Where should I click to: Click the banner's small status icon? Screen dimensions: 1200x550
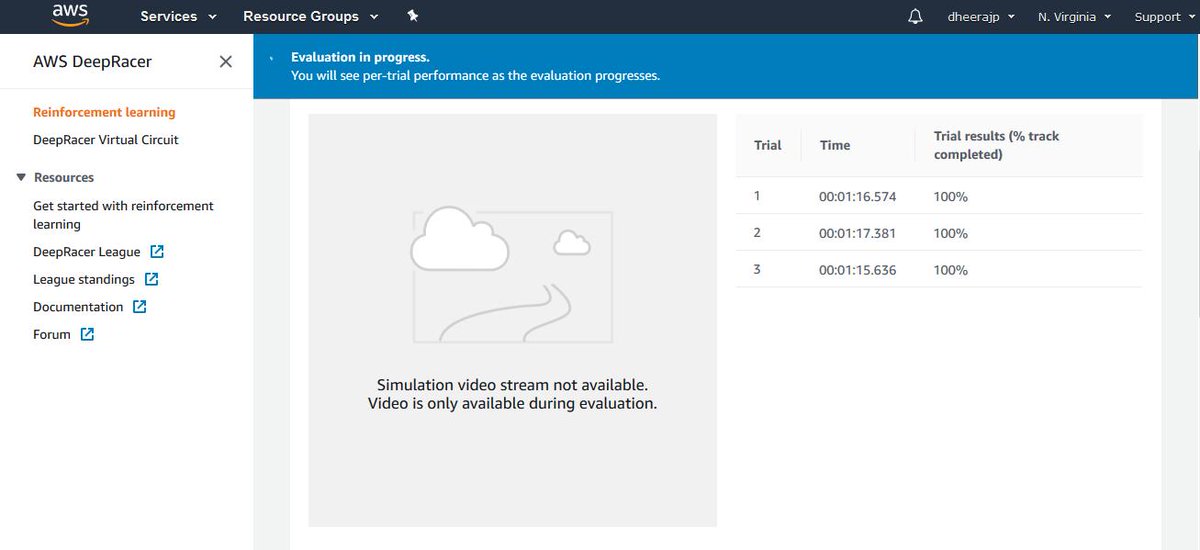coord(272,58)
